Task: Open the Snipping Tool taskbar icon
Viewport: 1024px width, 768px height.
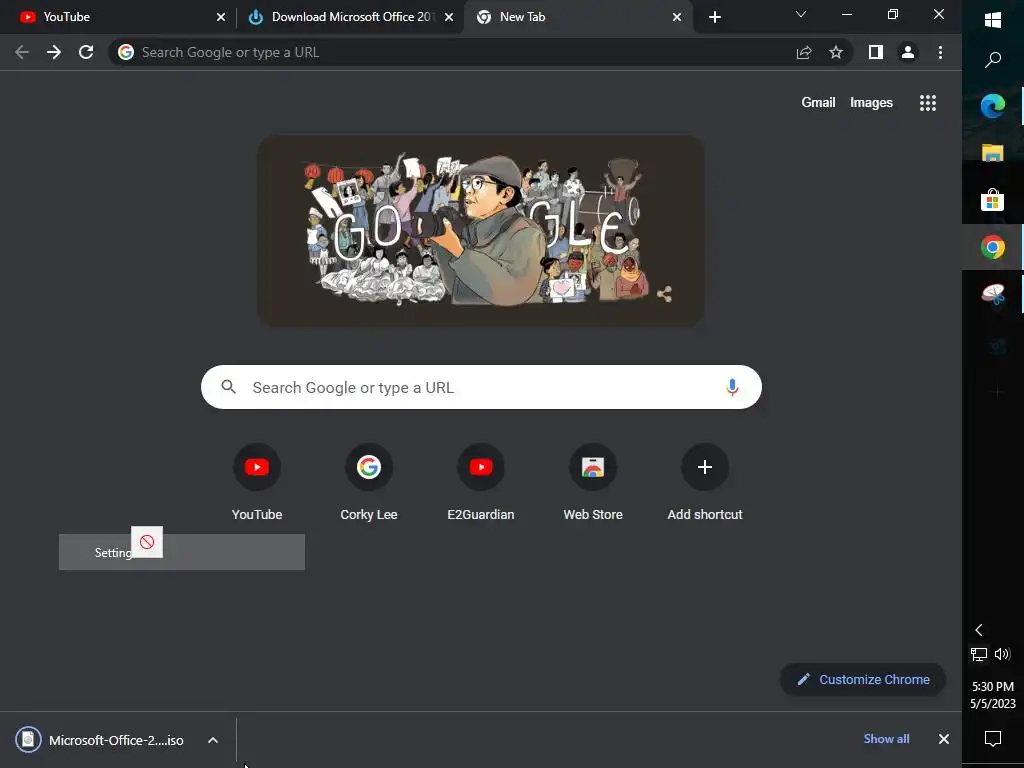Action: pos(993,295)
